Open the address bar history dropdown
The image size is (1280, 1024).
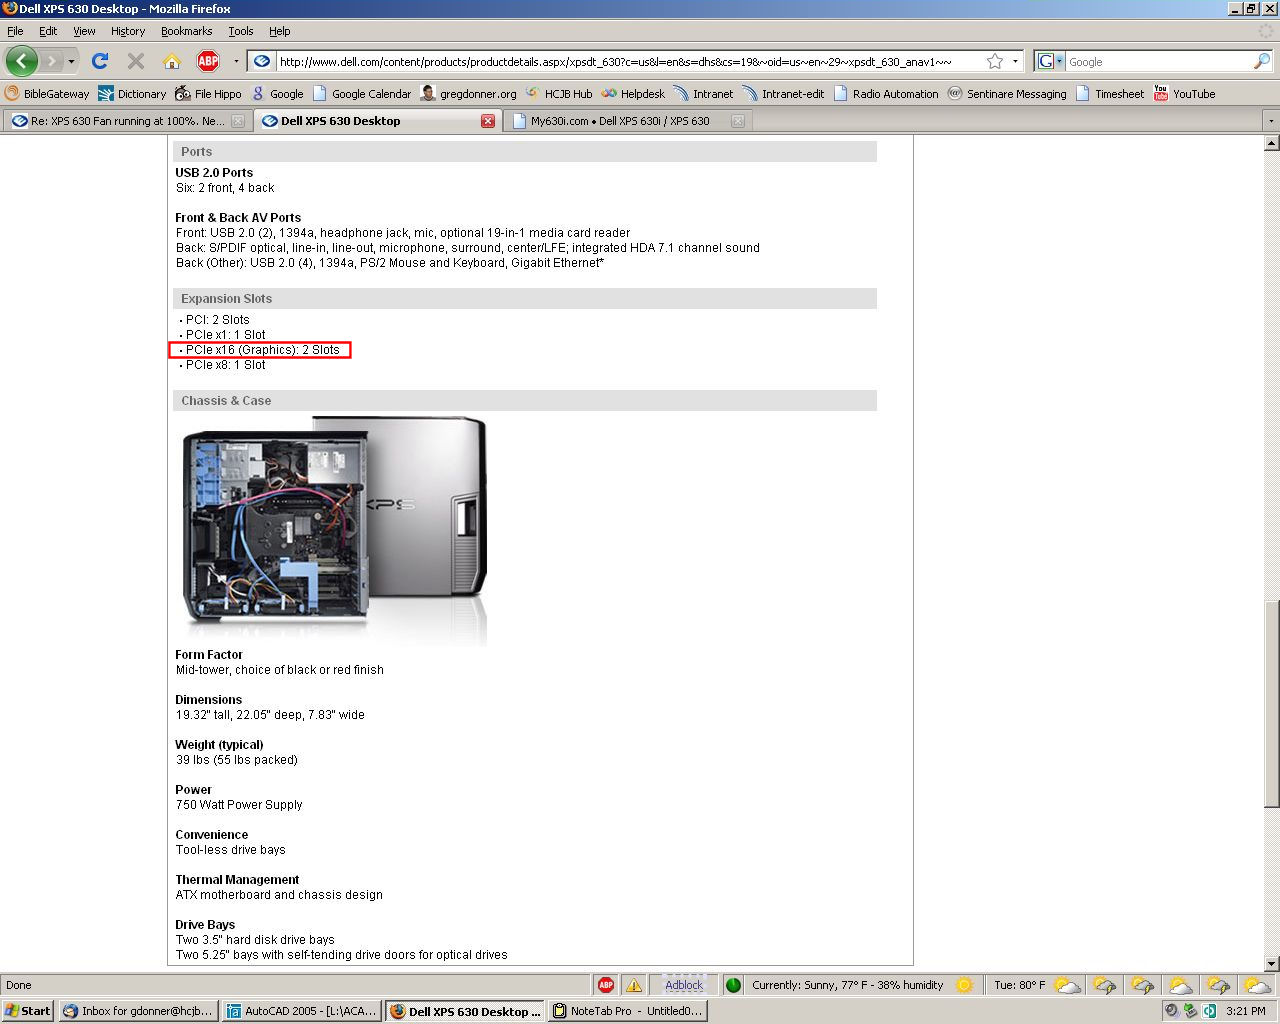[1015, 62]
